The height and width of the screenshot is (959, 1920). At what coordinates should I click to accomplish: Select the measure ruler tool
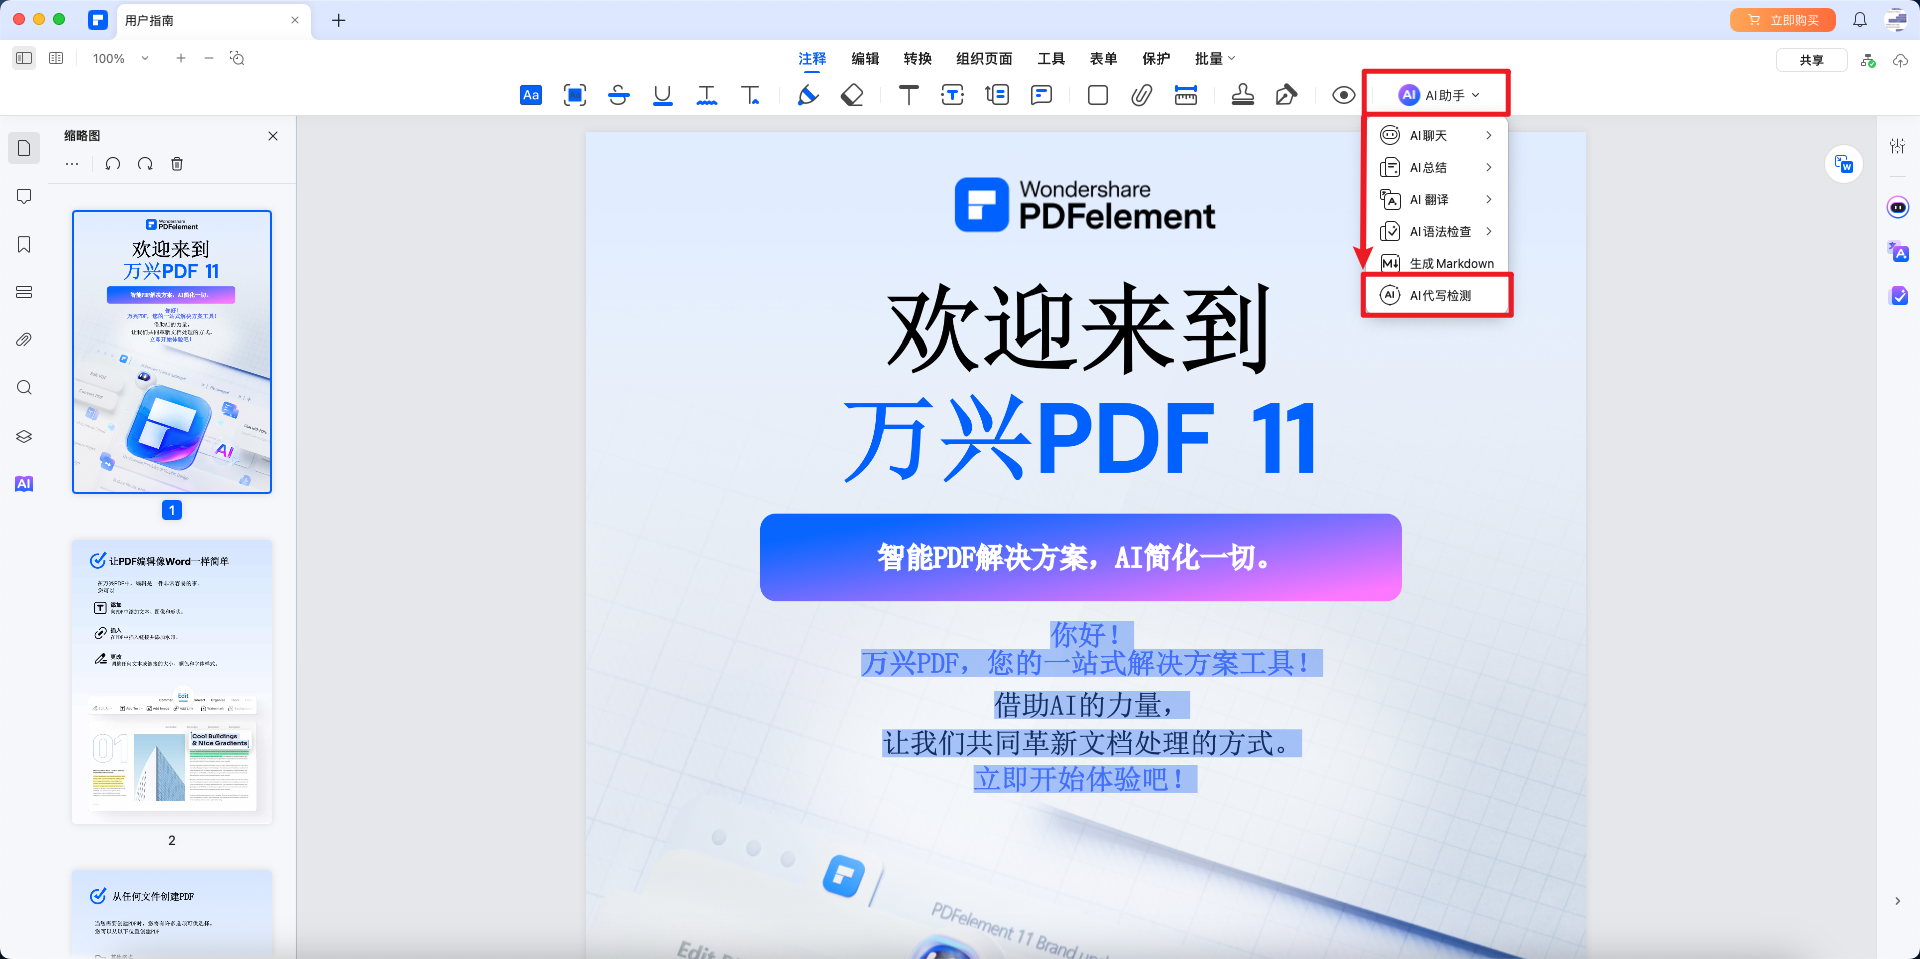pyautogui.click(x=1185, y=95)
